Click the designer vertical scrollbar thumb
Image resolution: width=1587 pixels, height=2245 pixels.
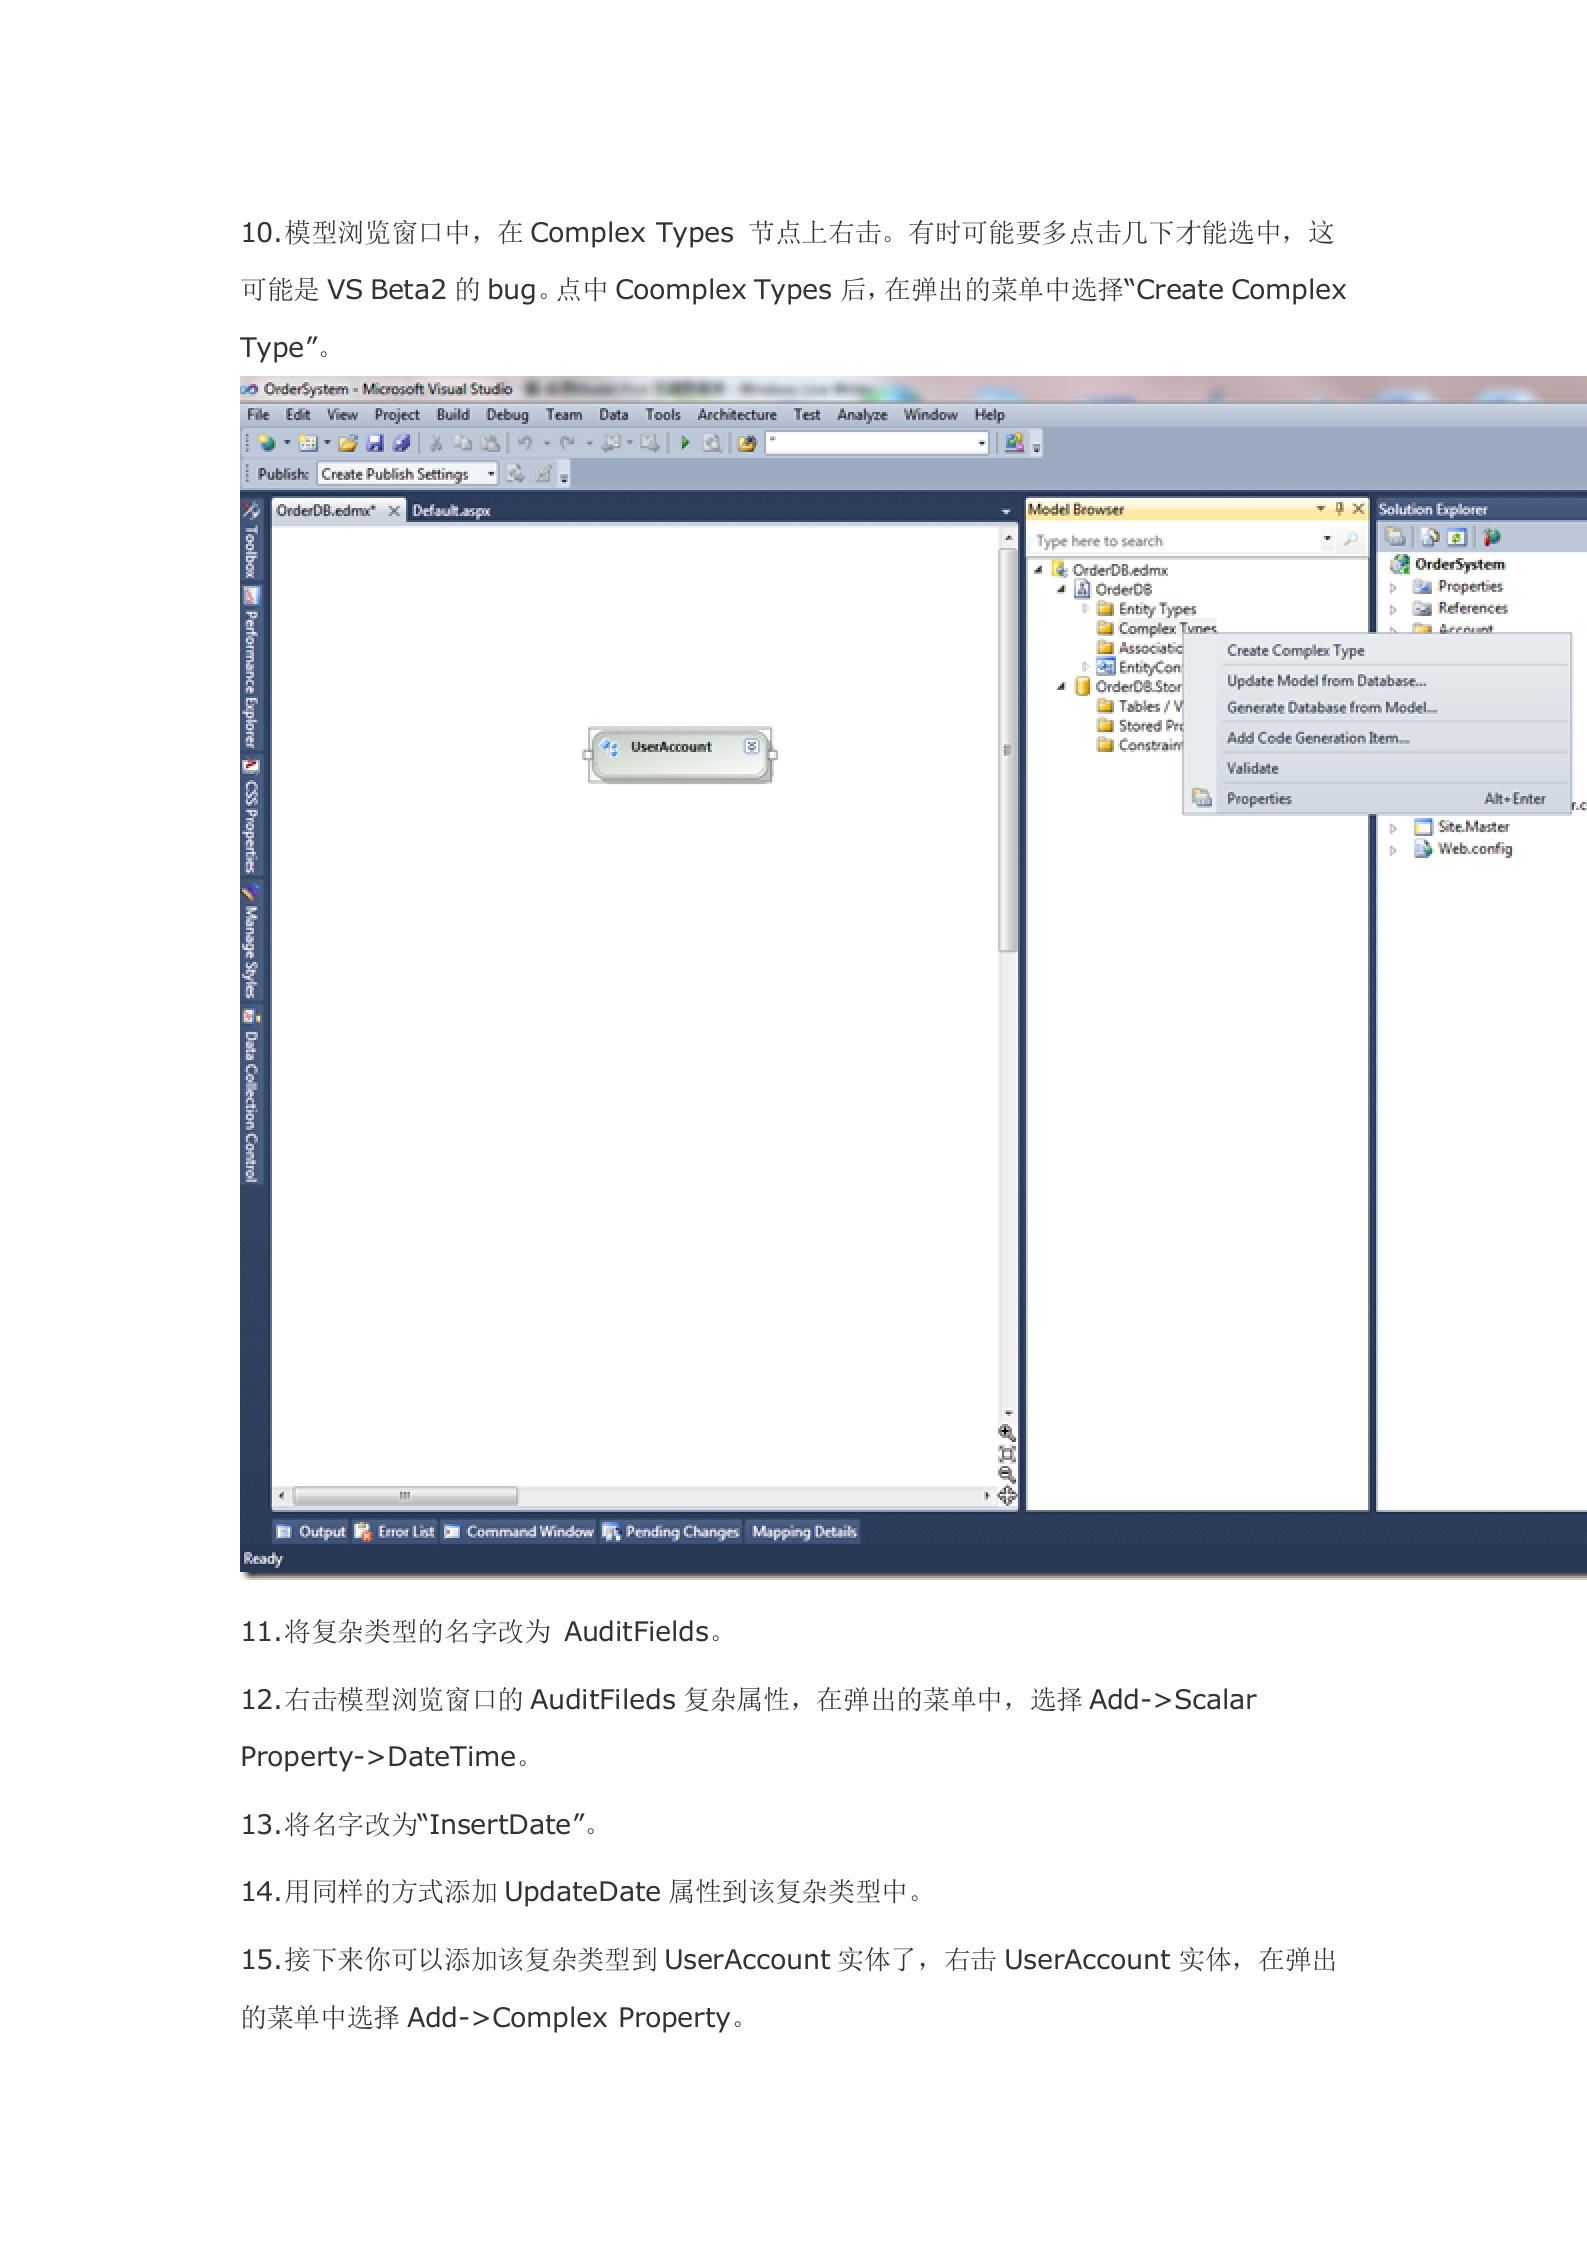click(x=1007, y=750)
